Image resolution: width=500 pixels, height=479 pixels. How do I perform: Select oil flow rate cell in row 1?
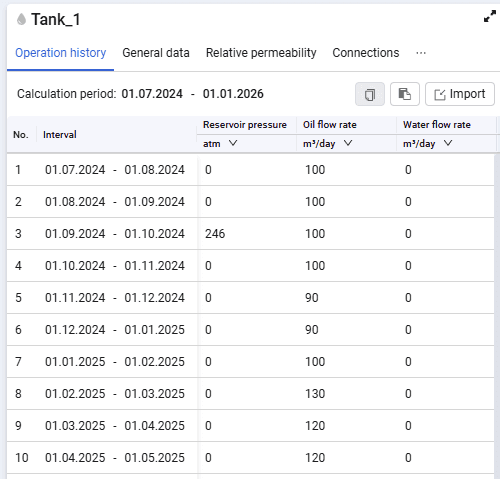[x=346, y=170]
